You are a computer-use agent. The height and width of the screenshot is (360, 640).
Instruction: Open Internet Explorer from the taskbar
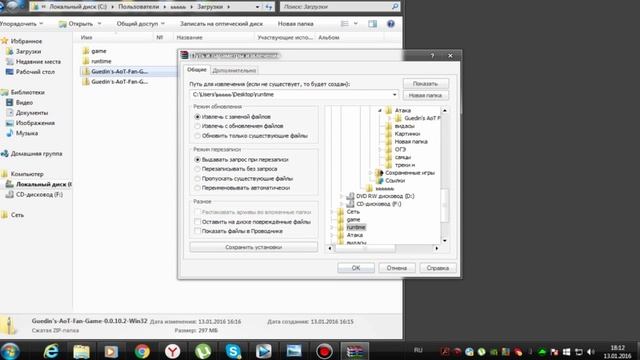51,351
